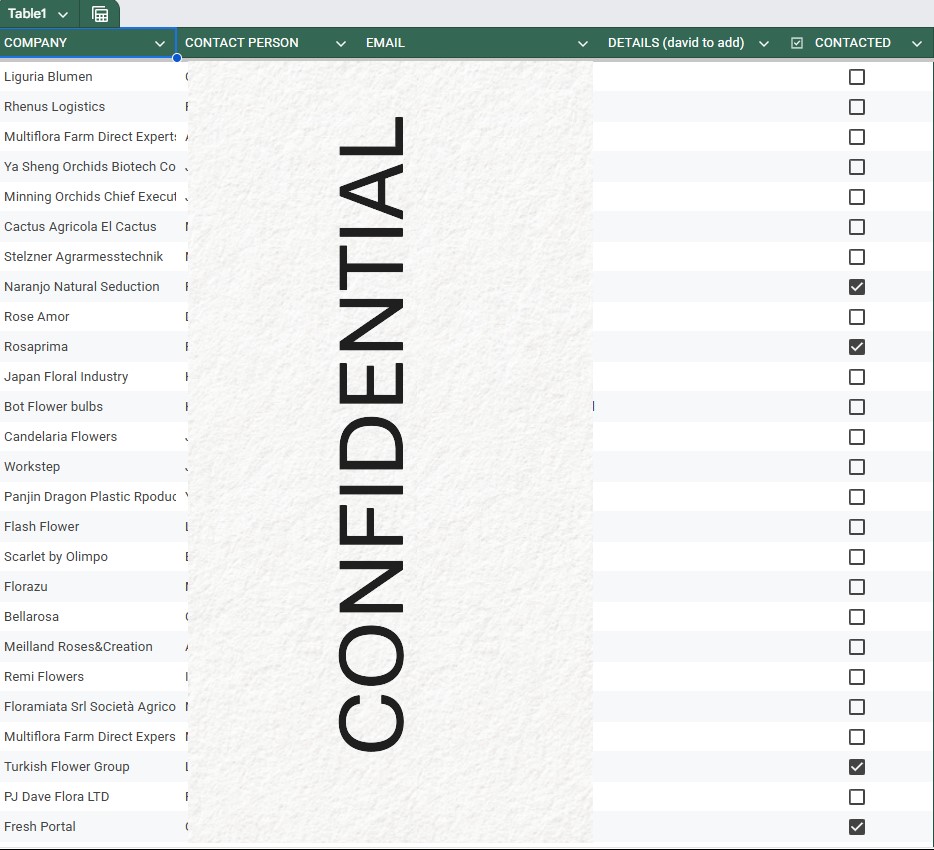The width and height of the screenshot is (934, 850).
Task: Tick the Florazu contacted checkbox
Action: [857, 587]
